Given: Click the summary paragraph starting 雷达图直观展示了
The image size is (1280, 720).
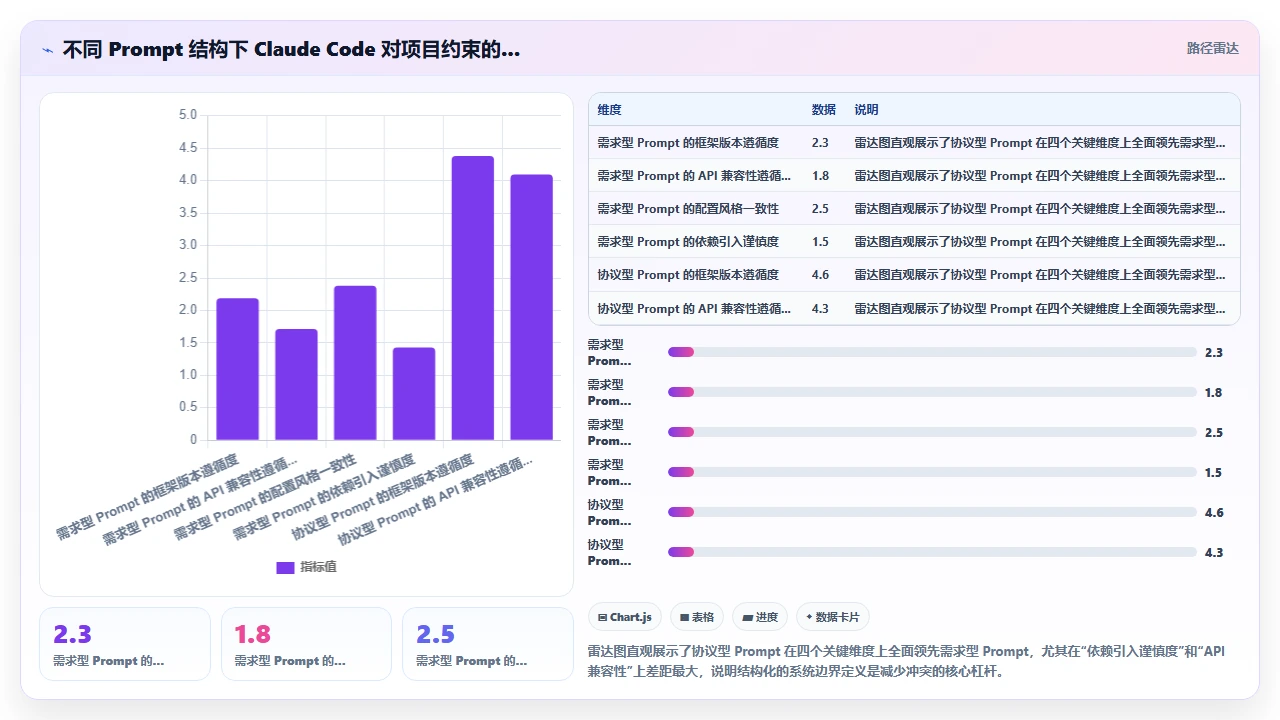Looking at the screenshot, I should 907,662.
